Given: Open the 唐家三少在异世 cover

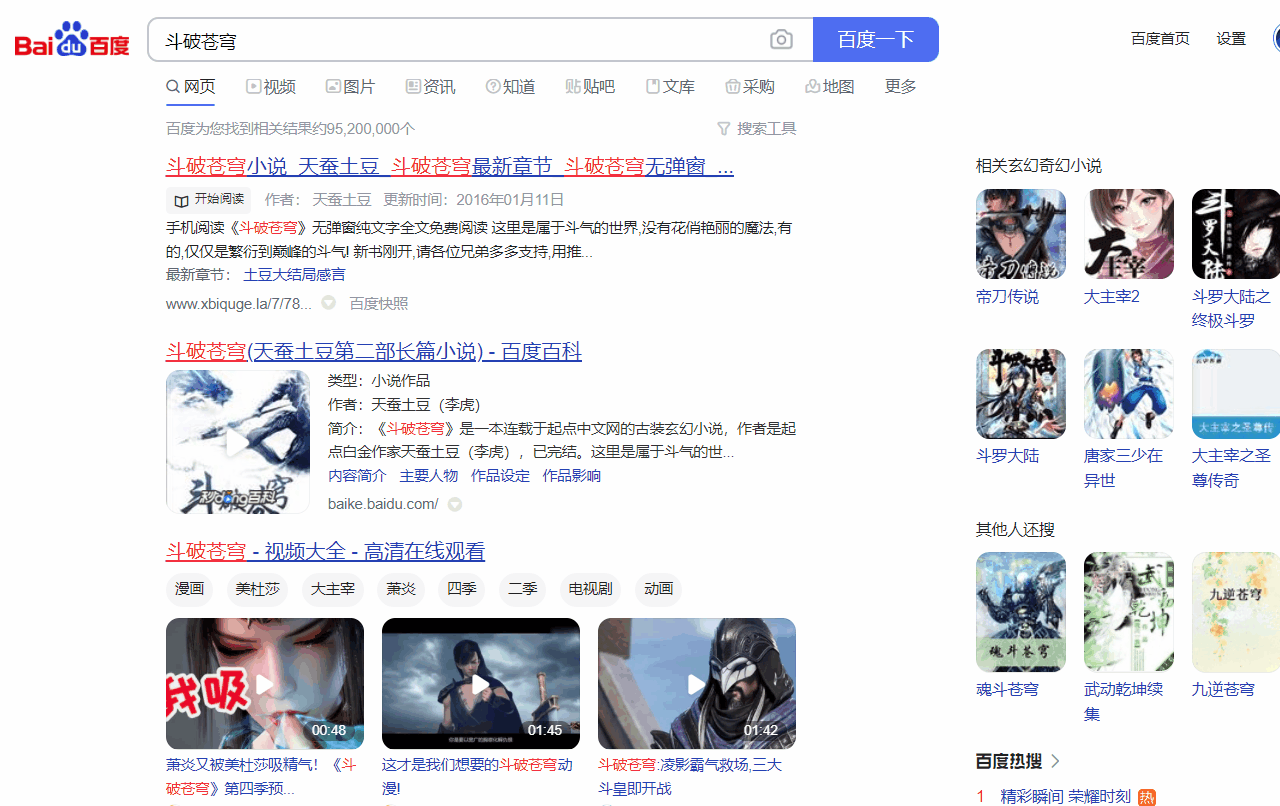Looking at the screenshot, I should (x=1129, y=394).
